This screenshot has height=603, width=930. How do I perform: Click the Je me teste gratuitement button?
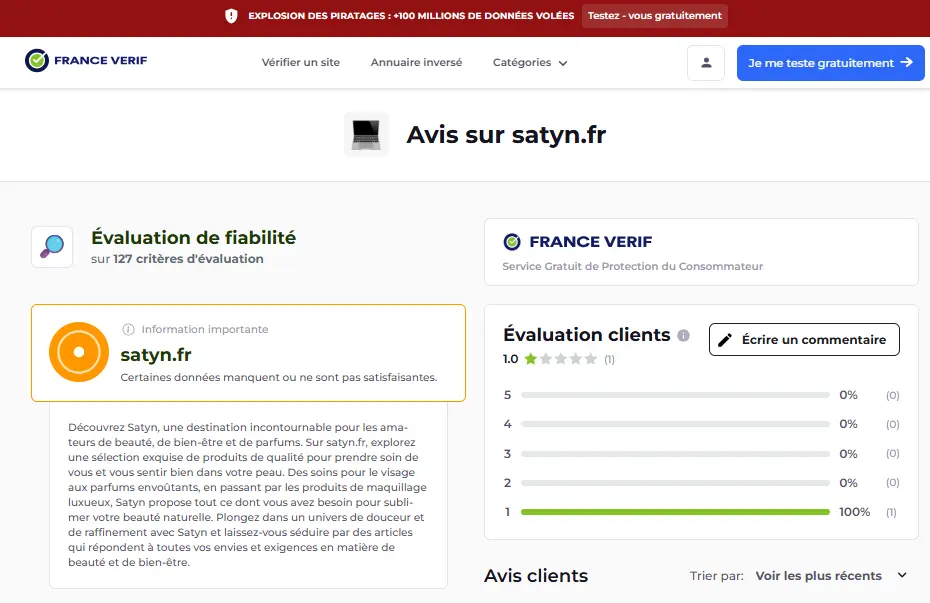pyautogui.click(x=830, y=62)
